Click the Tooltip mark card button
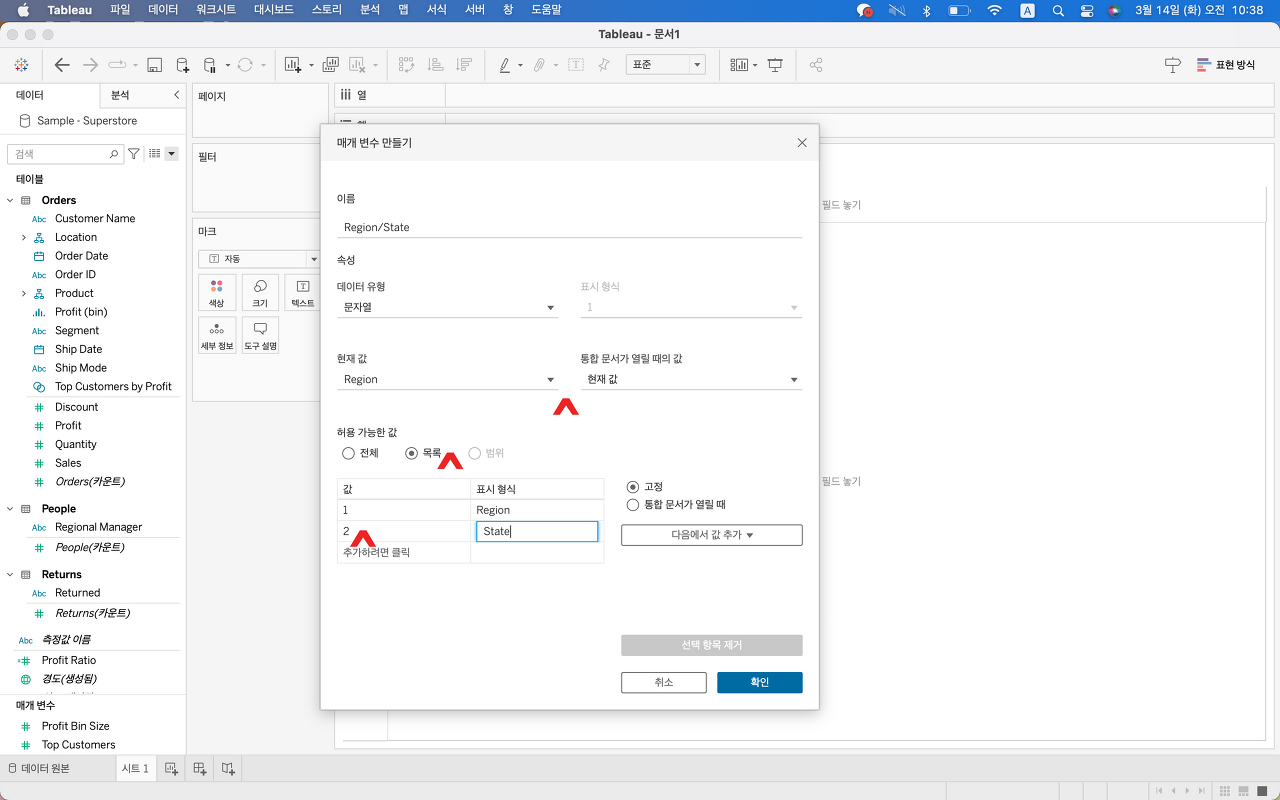The width and height of the screenshot is (1280, 800). pyautogui.click(x=260, y=335)
